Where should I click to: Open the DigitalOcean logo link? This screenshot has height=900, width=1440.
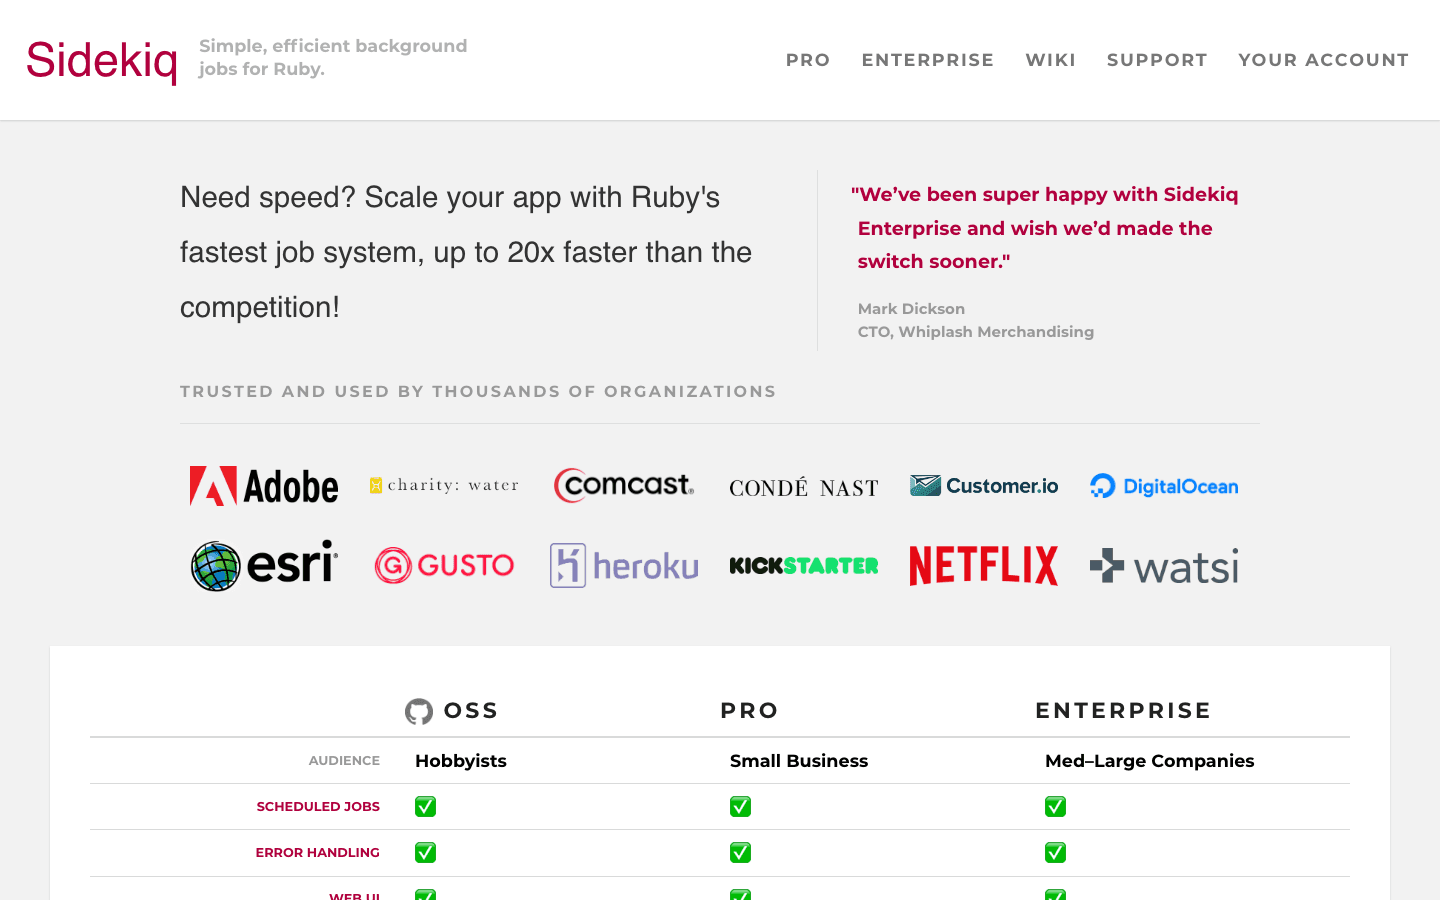point(1164,486)
